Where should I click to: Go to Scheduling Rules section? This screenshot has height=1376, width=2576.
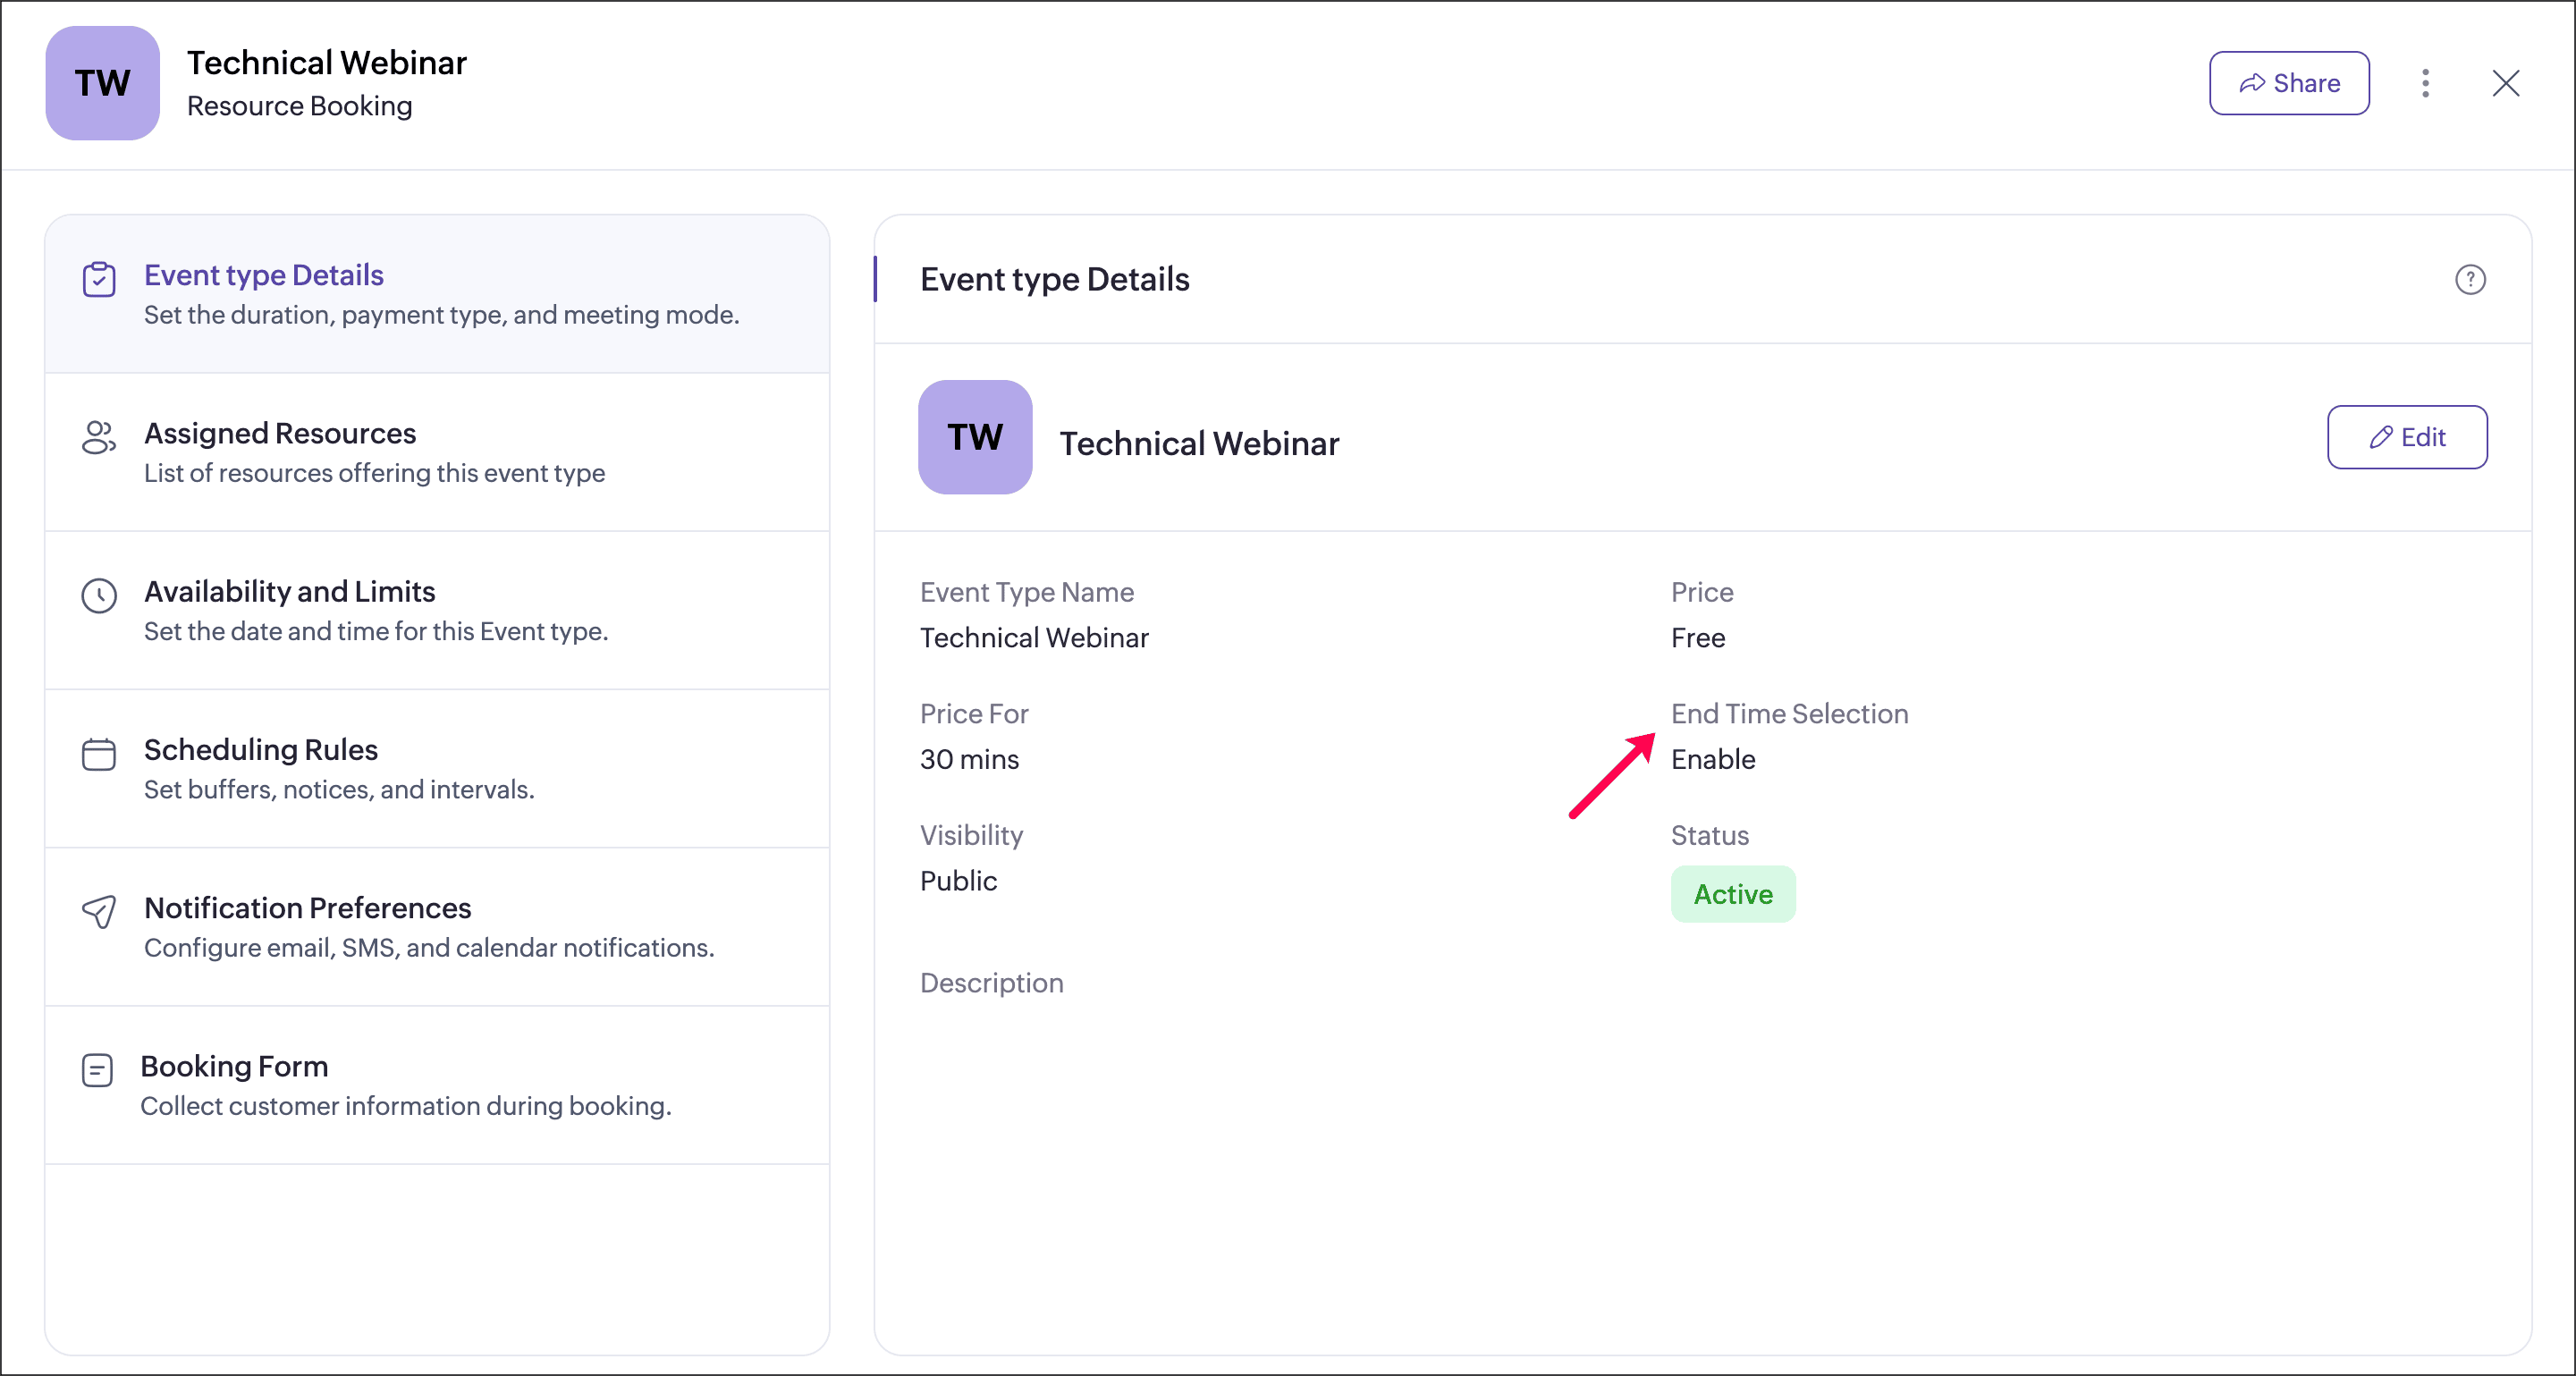pyautogui.click(x=261, y=749)
